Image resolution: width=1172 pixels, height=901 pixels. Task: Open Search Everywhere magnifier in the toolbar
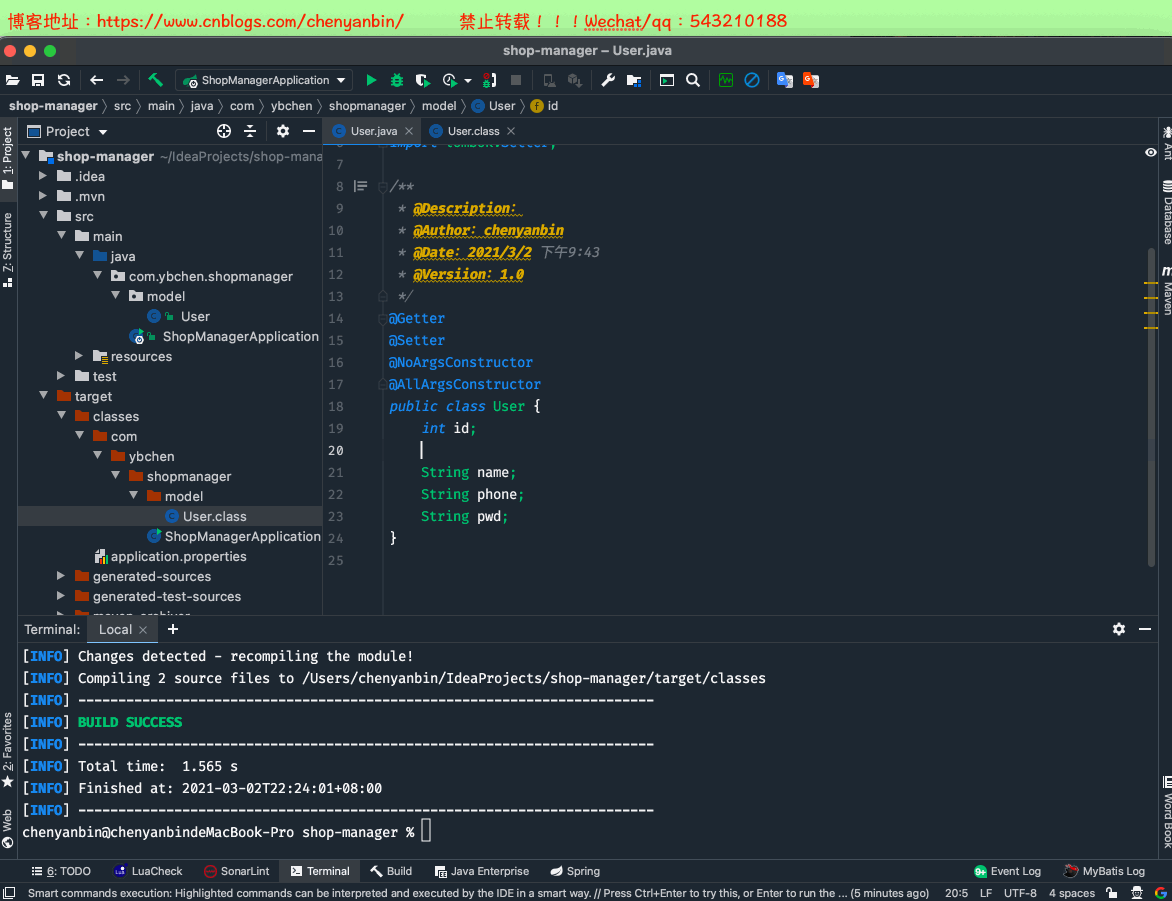693,80
